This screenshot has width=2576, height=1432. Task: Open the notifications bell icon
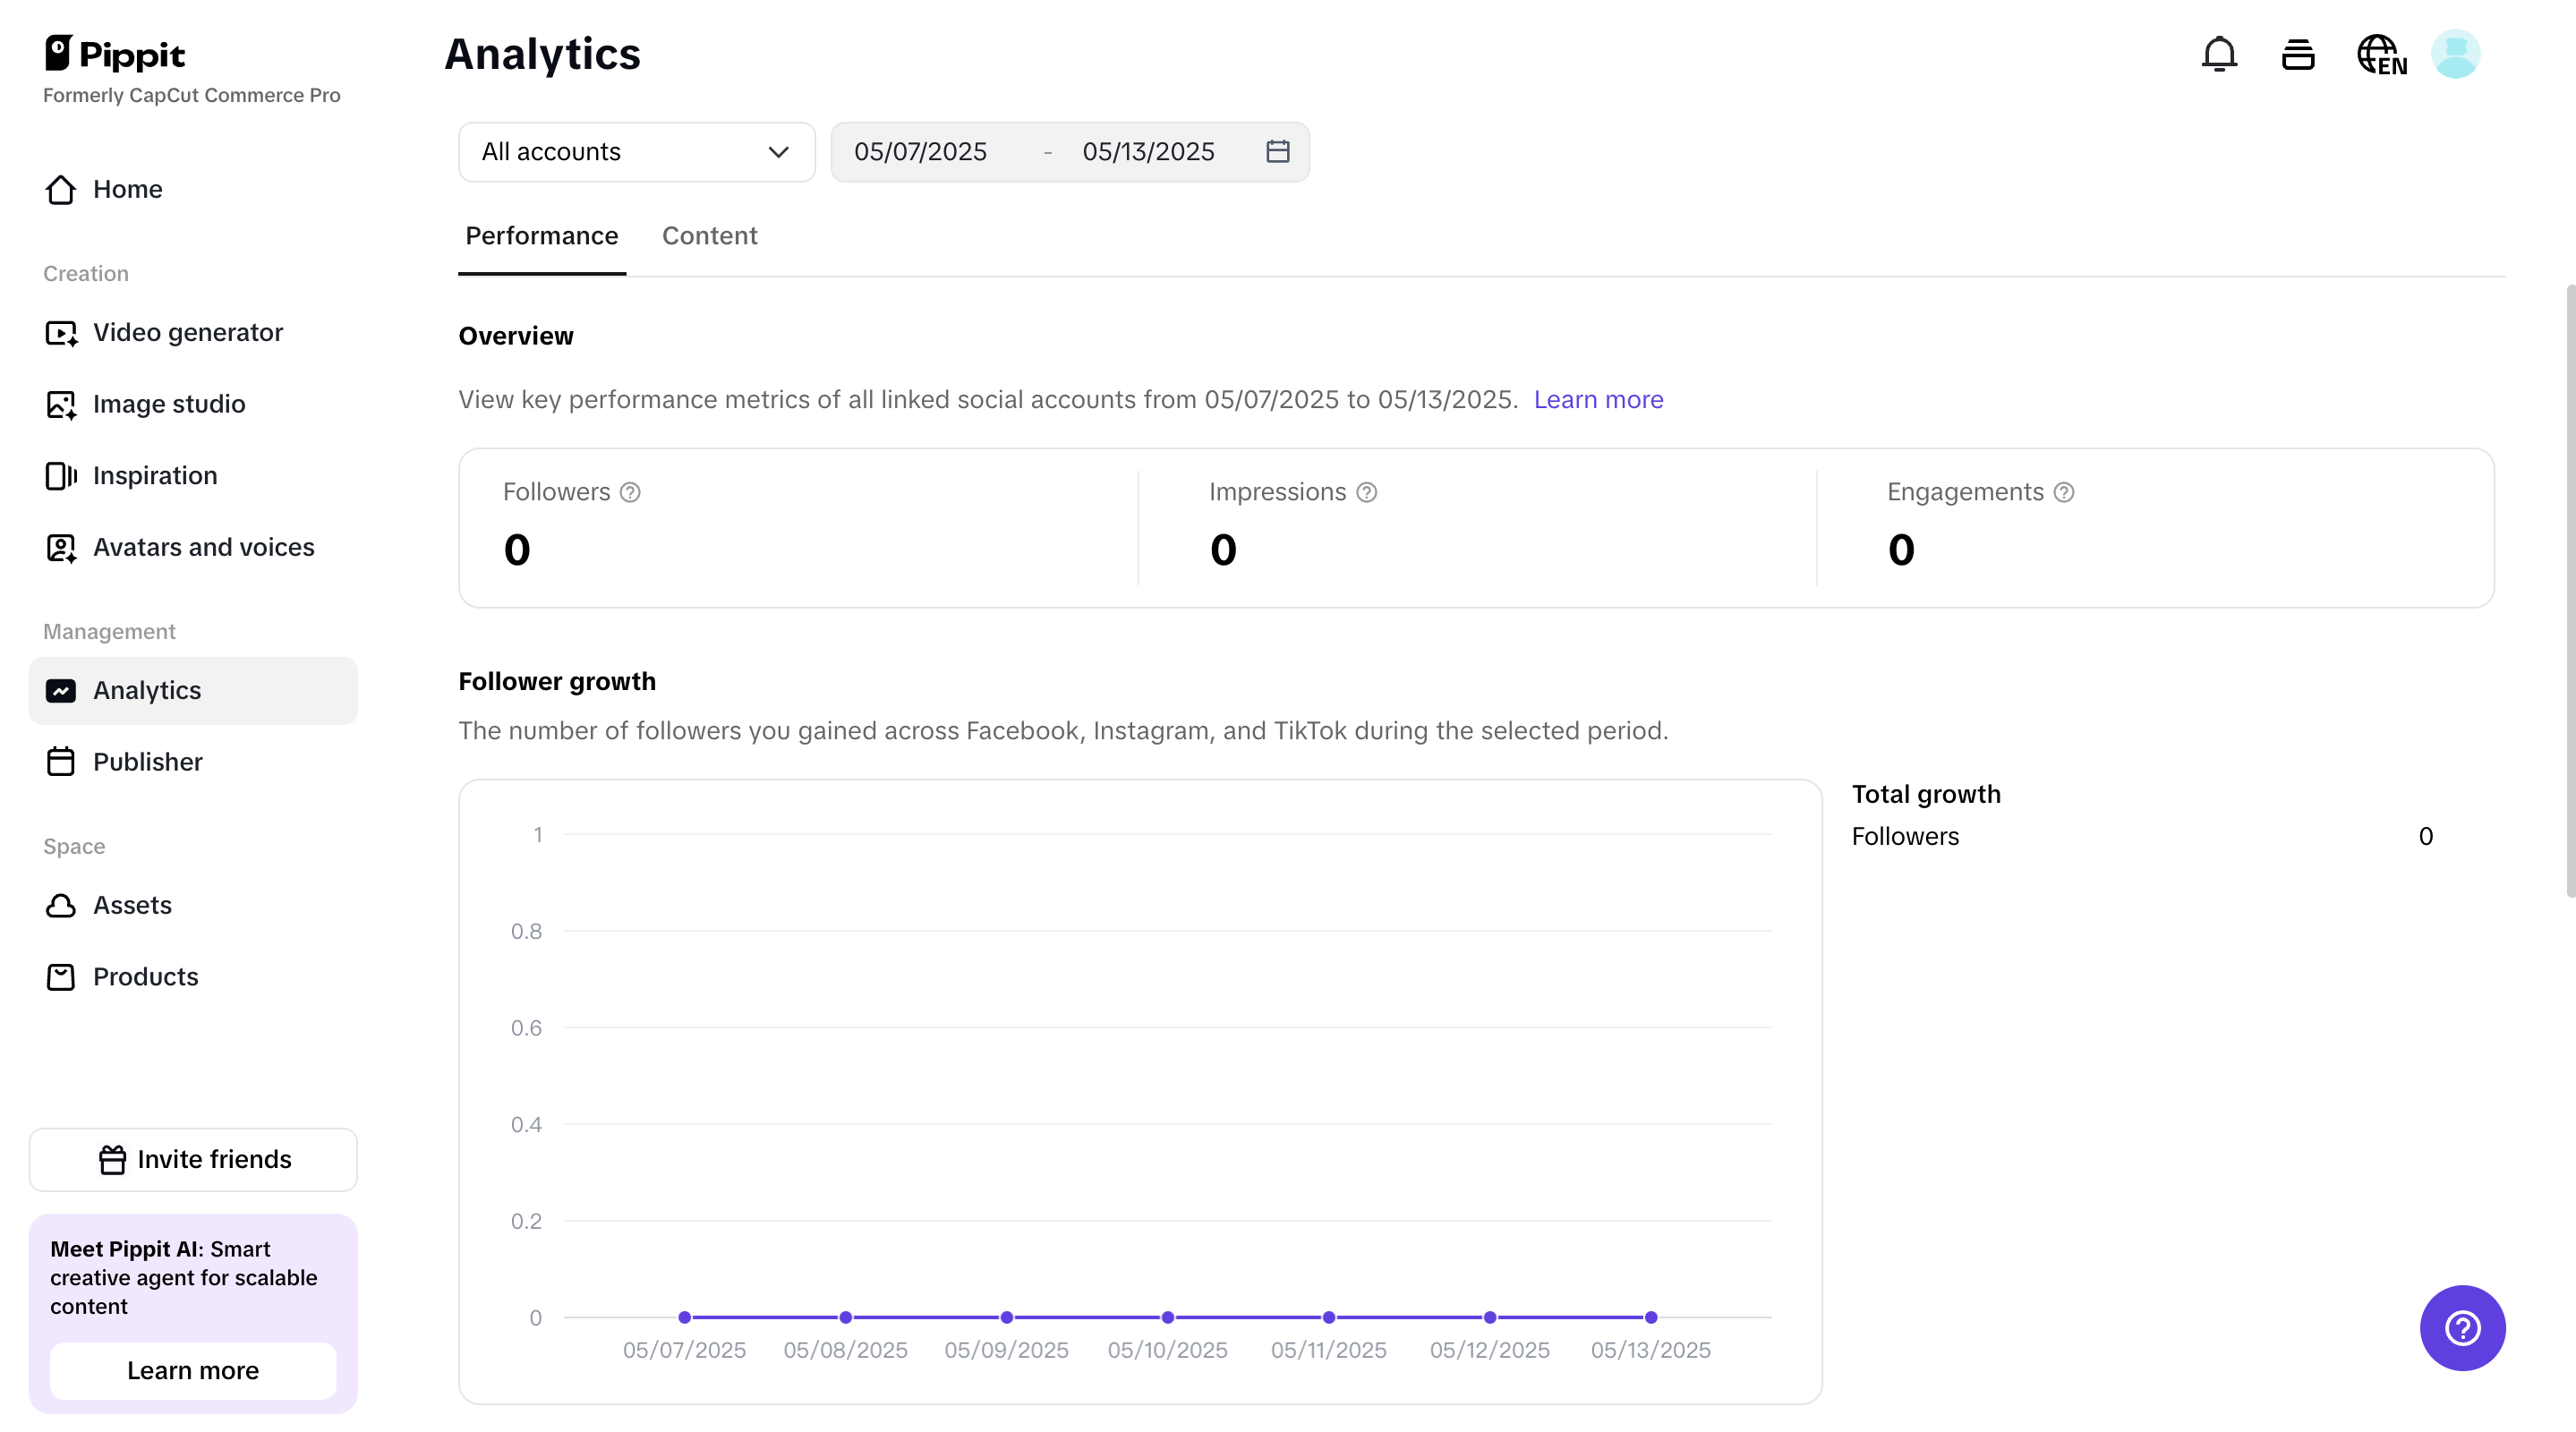point(2219,54)
